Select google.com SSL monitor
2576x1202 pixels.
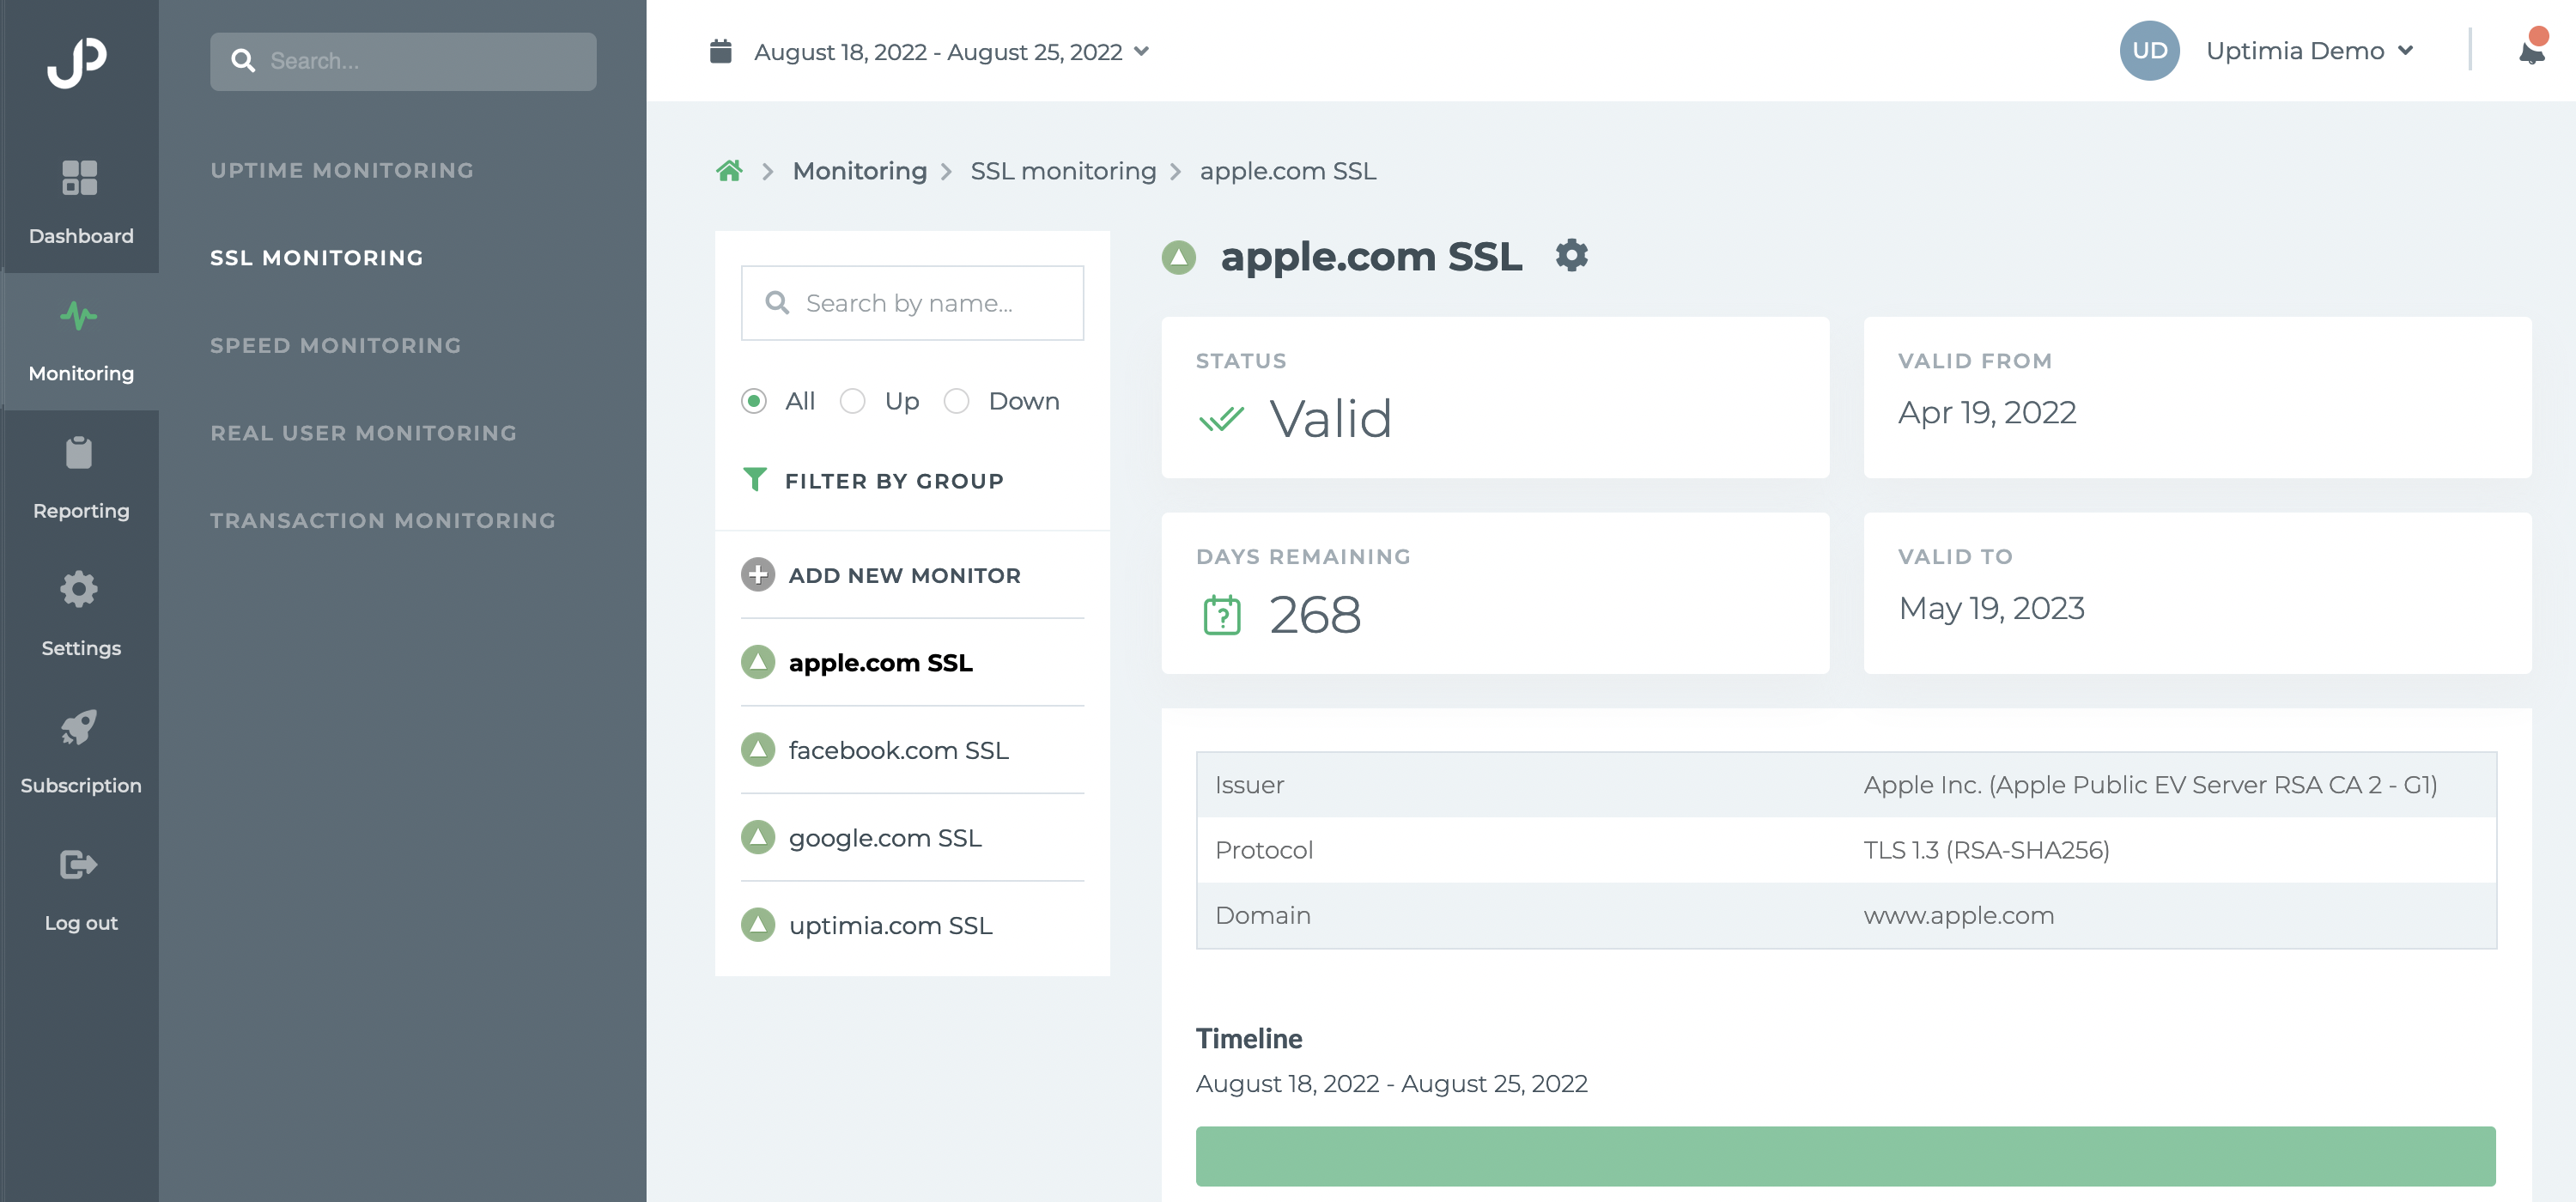(885, 838)
